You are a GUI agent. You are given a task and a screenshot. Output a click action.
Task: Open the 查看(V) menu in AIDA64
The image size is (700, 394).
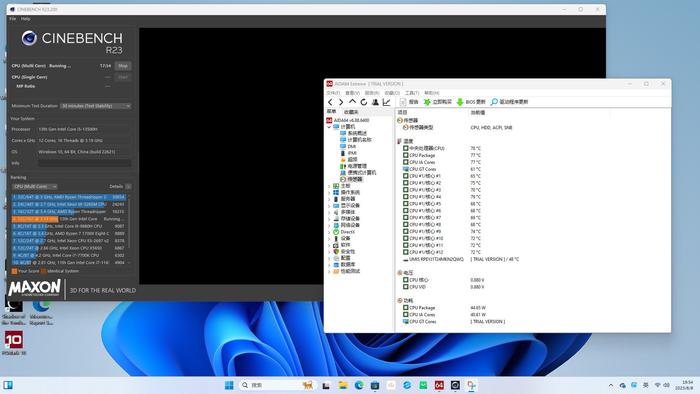click(x=352, y=93)
